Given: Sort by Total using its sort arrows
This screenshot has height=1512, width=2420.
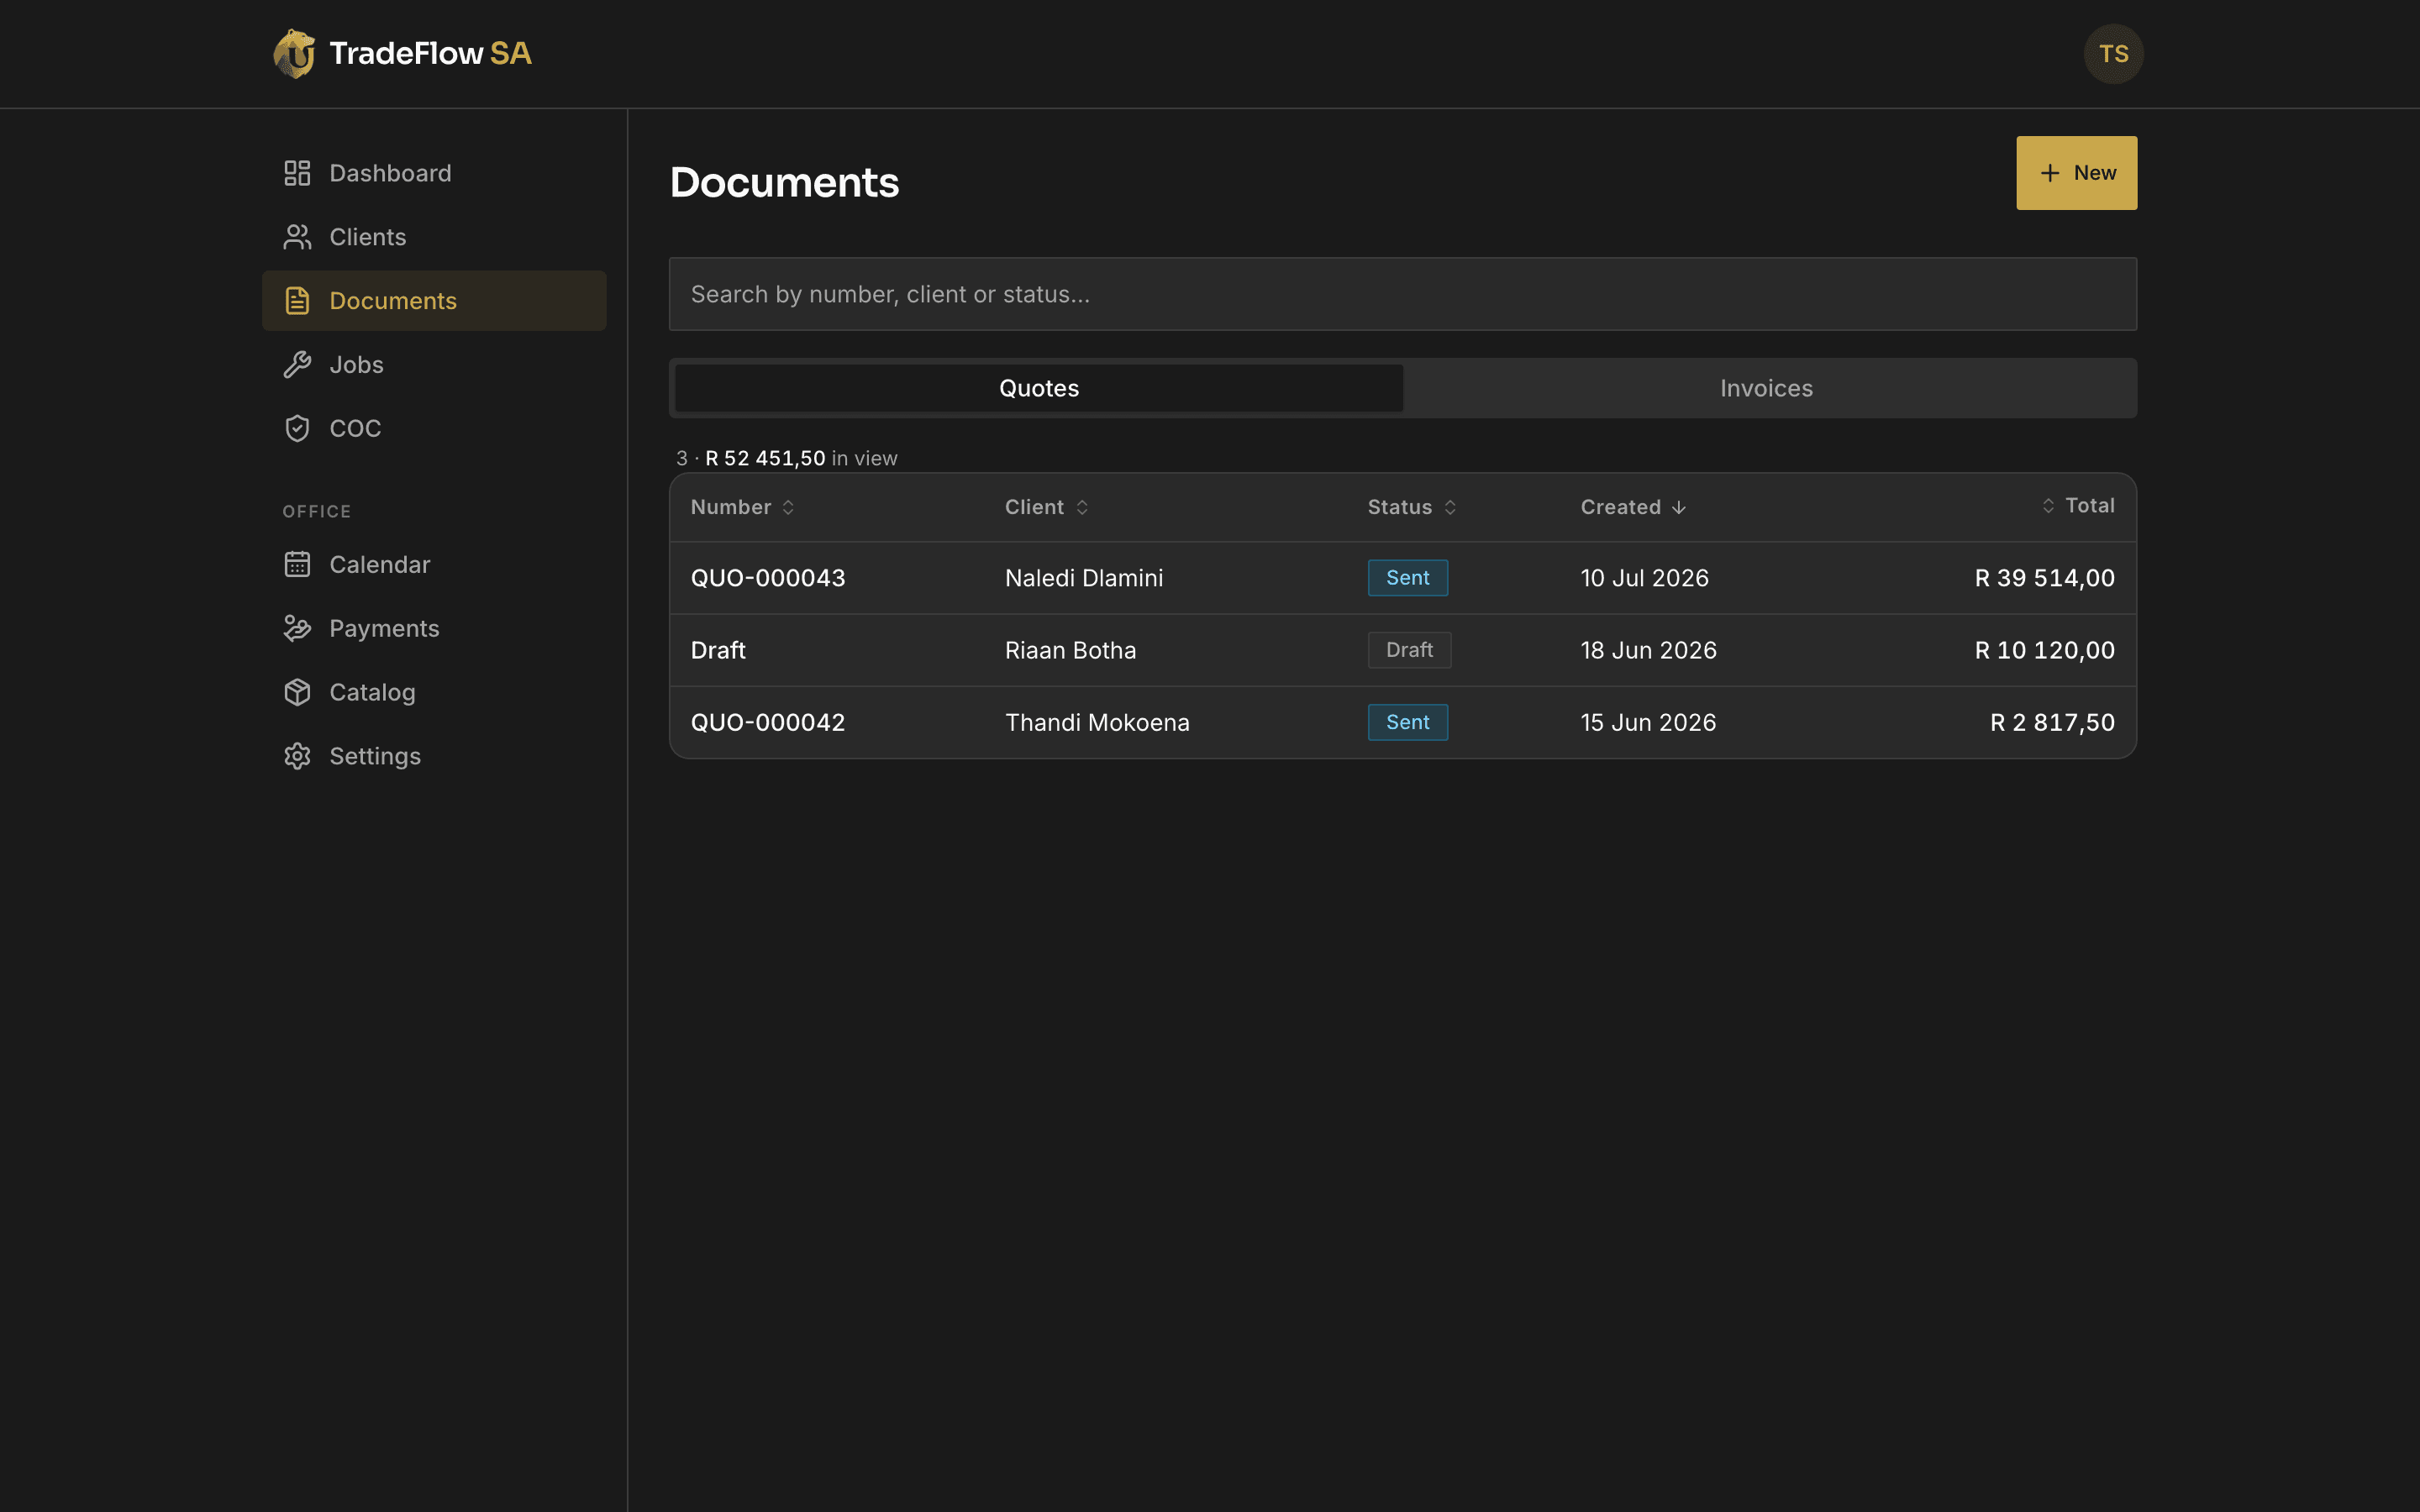Looking at the screenshot, I should click(x=2048, y=506).
